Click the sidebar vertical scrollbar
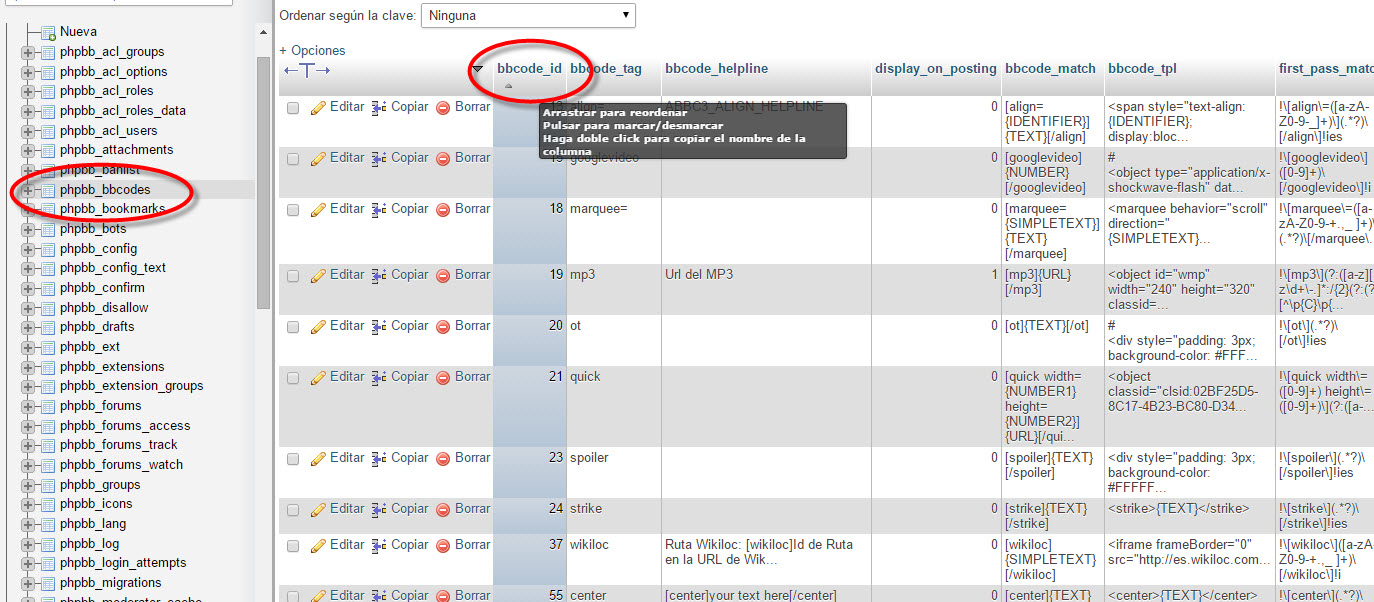 pos(263,180)
